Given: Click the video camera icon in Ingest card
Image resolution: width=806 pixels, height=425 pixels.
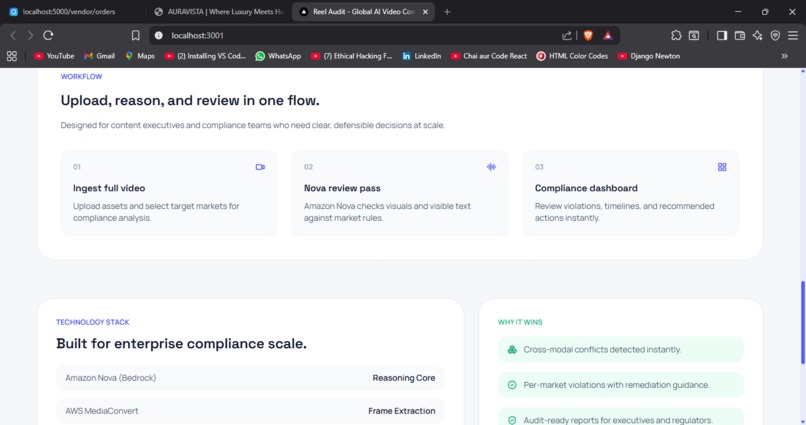Looking at the screenshot, I should 260,167.
